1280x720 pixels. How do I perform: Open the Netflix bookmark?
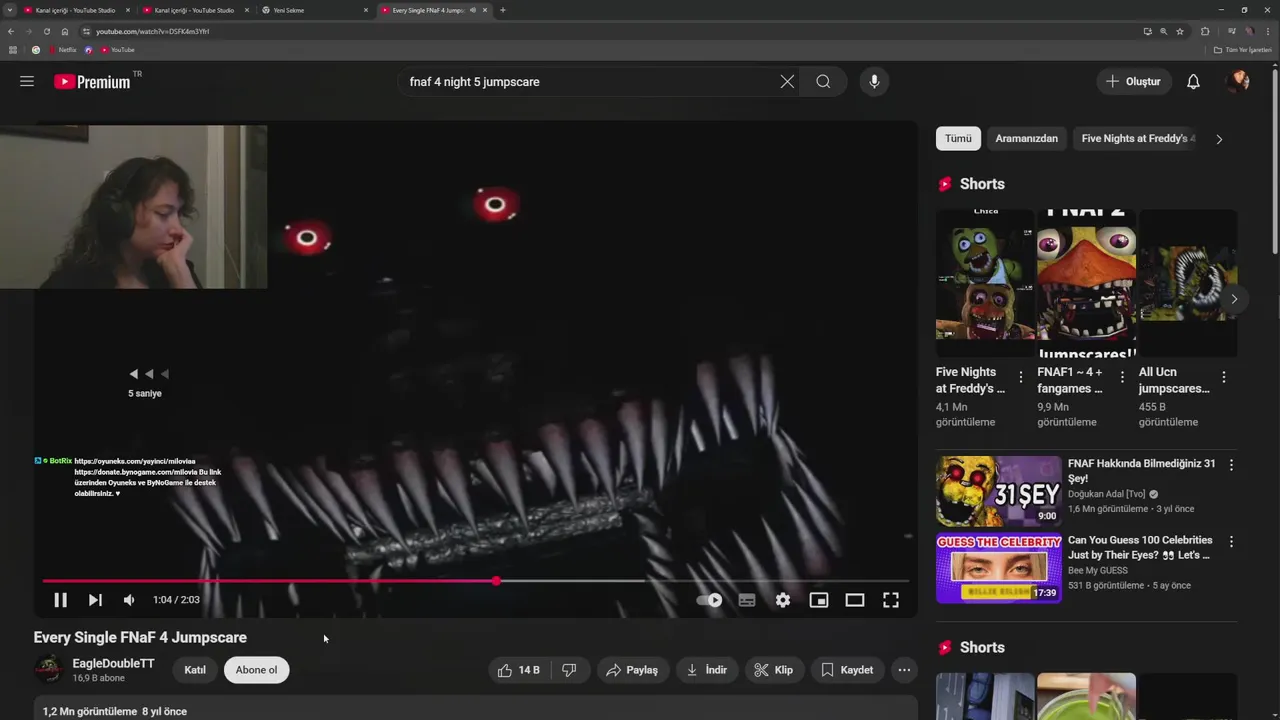point(62,50)
